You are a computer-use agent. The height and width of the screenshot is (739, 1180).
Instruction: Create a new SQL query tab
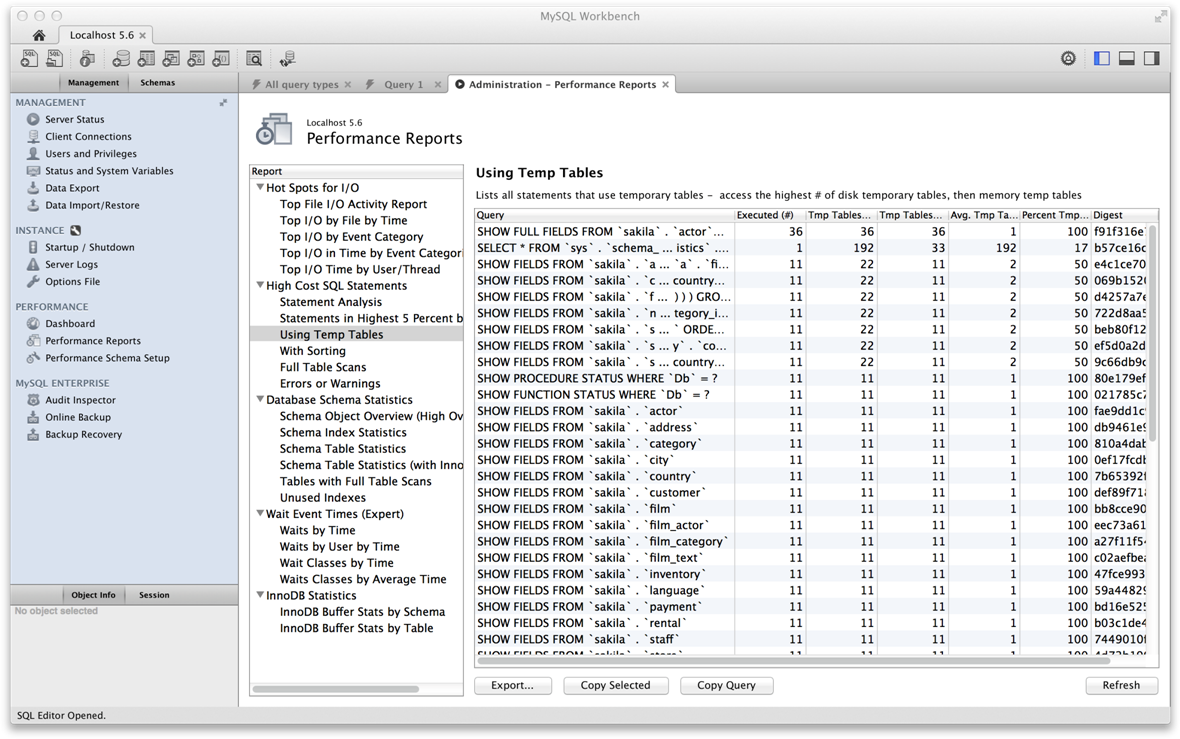pos(29,59)
